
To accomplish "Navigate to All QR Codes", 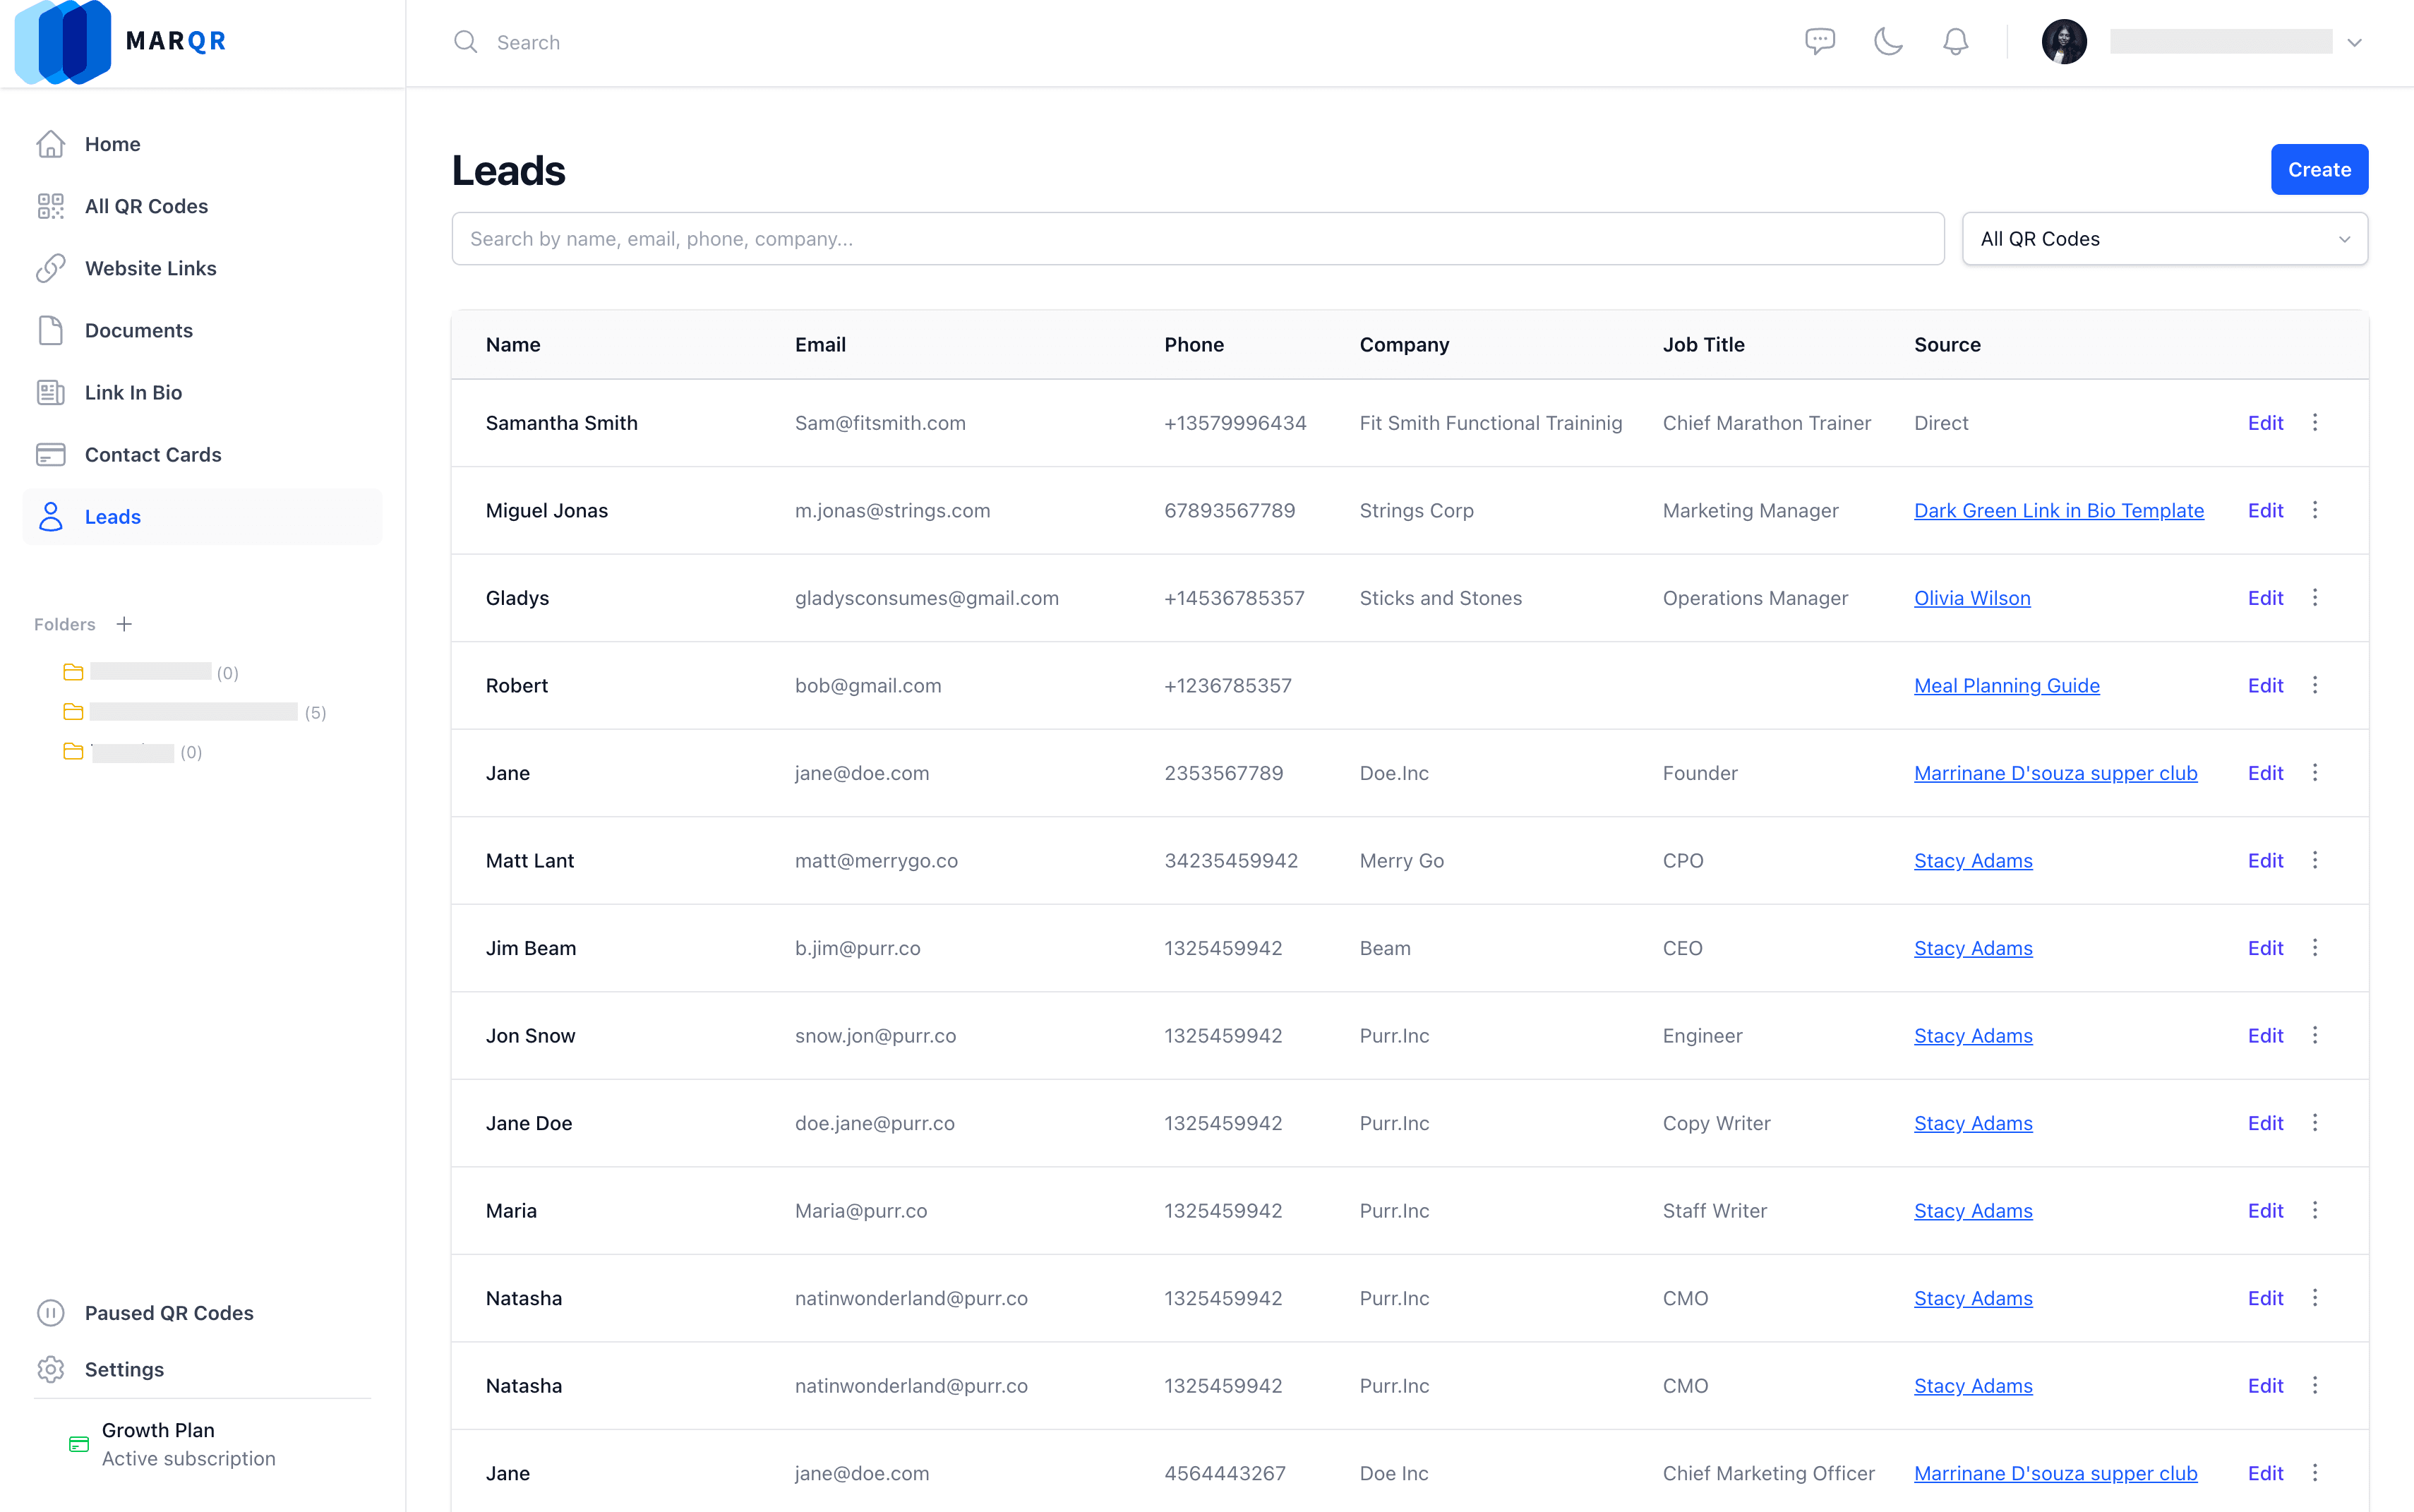I will pyautogui.click(x=146, y=206).
